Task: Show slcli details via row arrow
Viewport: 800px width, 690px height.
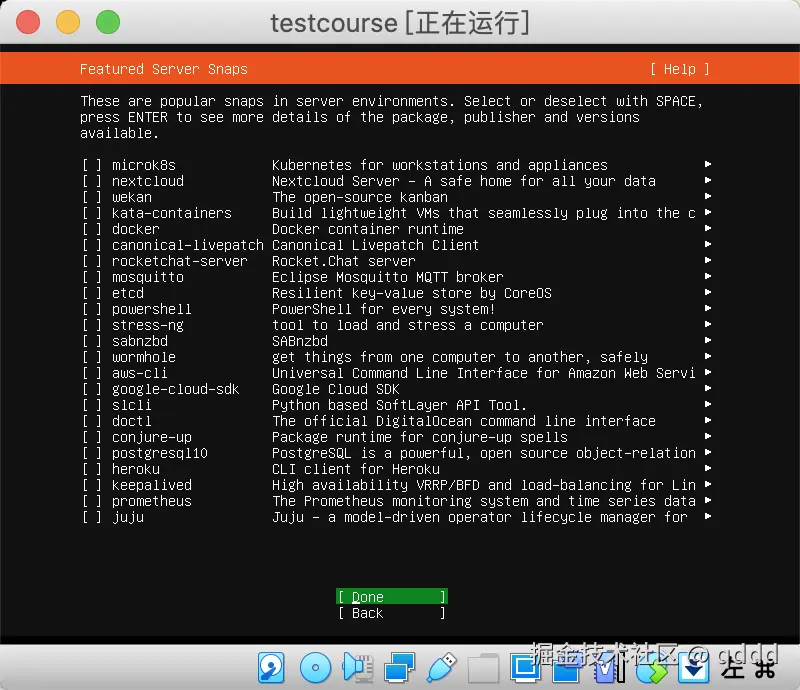Action: coord(708,404)
